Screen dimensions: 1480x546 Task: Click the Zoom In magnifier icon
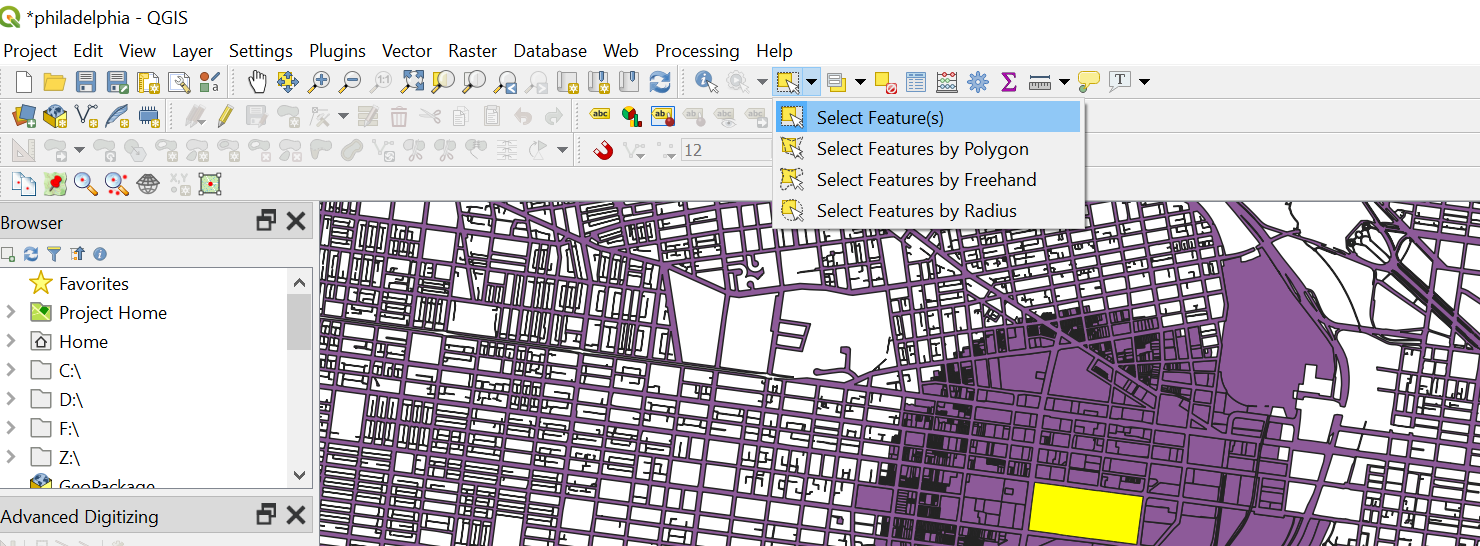[319, 82]
